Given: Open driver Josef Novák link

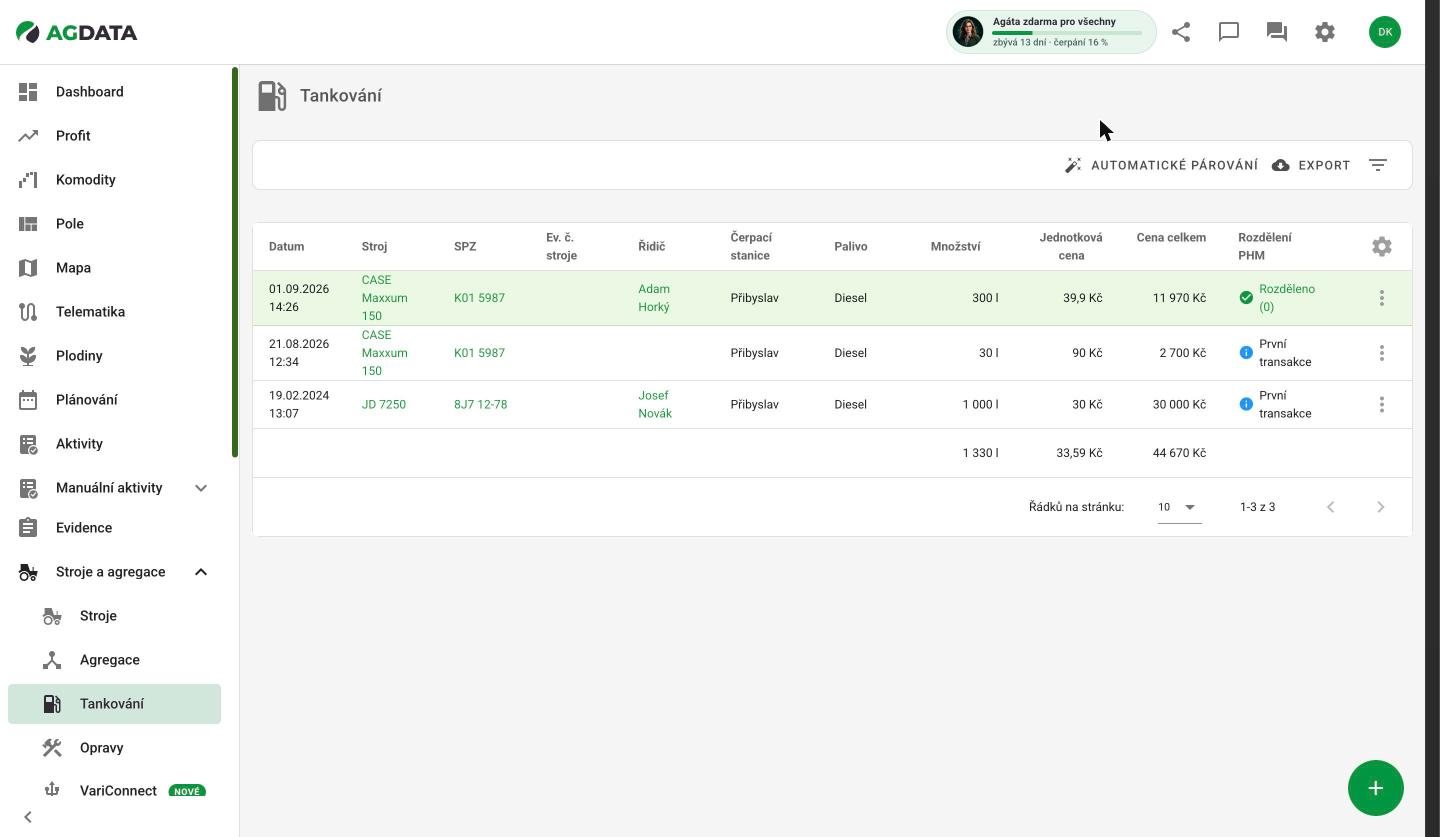Looking at the screenshot, I should click(655, 404).
